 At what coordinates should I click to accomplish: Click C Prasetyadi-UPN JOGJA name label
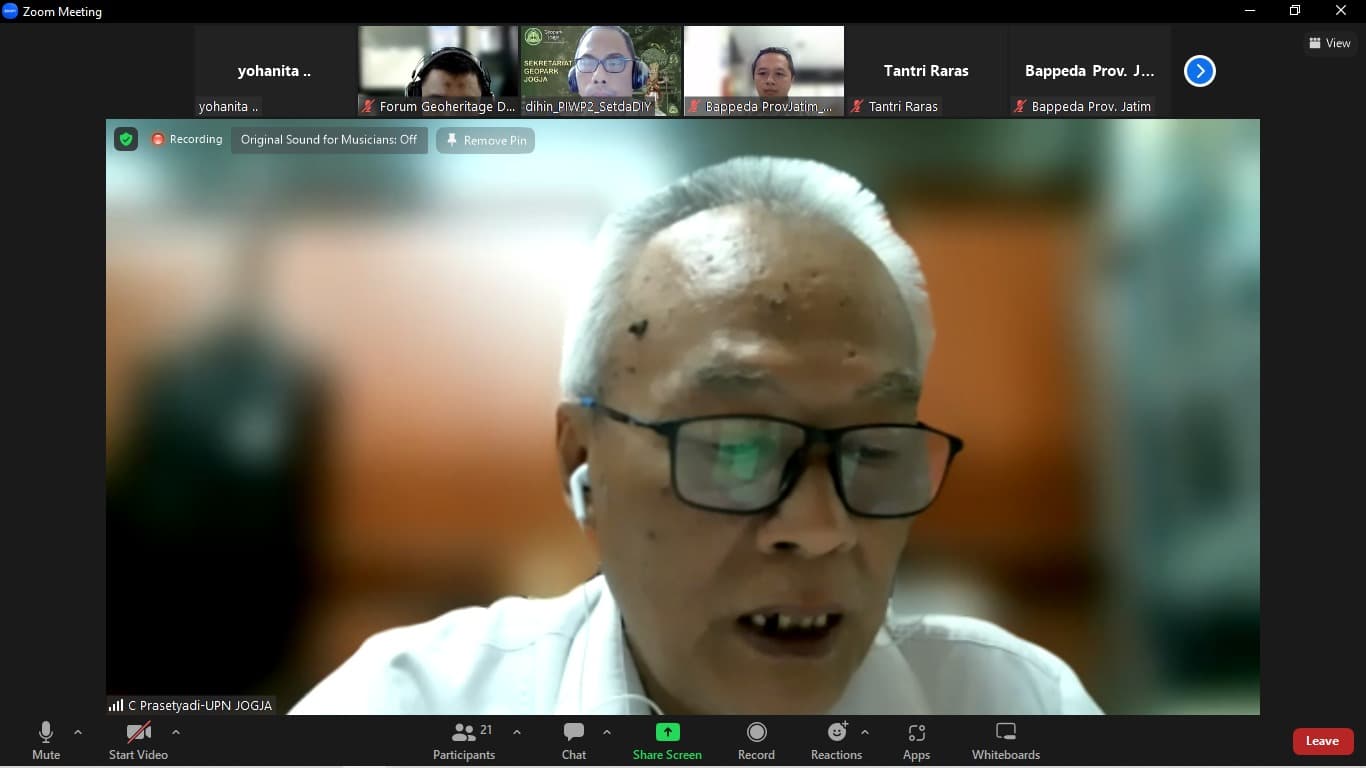pos(200,705)
